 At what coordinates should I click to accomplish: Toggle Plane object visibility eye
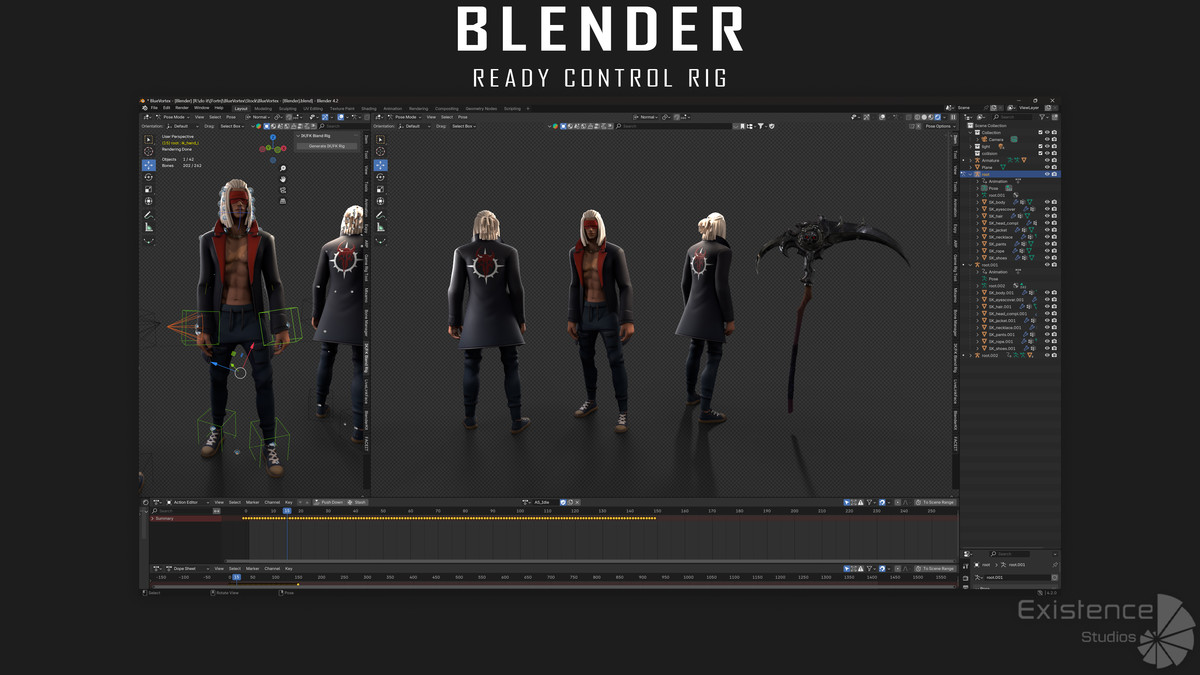[x=1047, y=167]
